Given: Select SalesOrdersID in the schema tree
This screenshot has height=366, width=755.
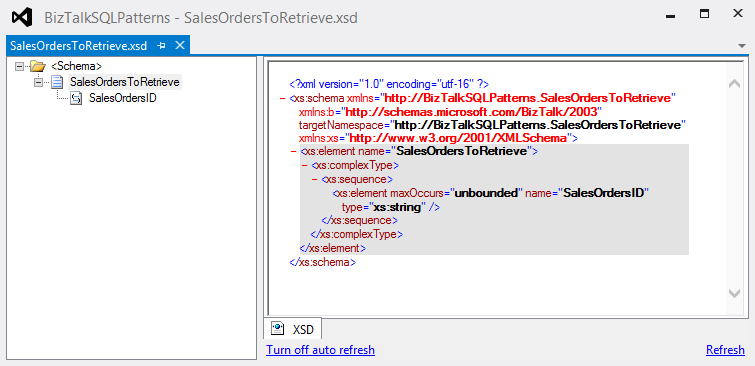Looking at the screenshot, I should click(x=123, y=98).
